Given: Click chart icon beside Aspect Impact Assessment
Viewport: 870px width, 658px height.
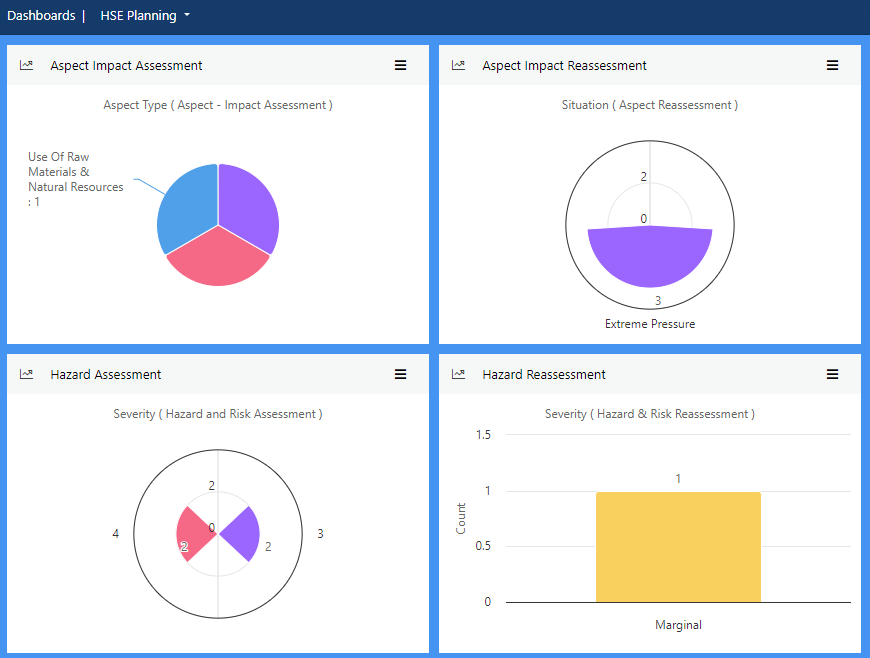Looking at the screenshot, I should [27, 65].
